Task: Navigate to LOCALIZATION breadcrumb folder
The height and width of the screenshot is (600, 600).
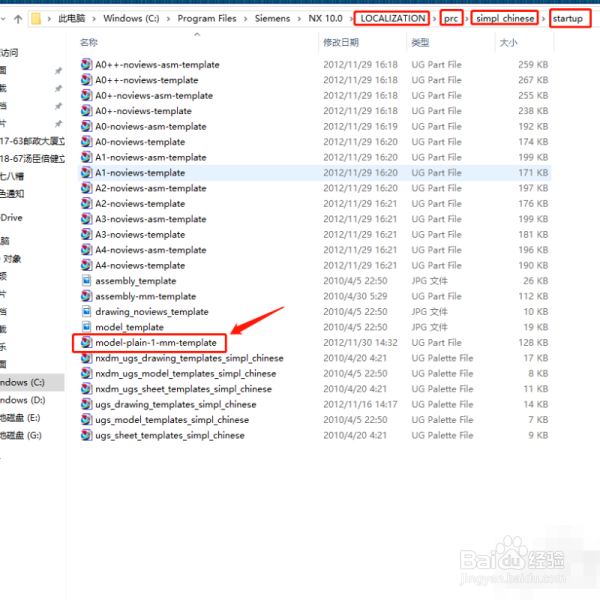Action: (393, 18)
